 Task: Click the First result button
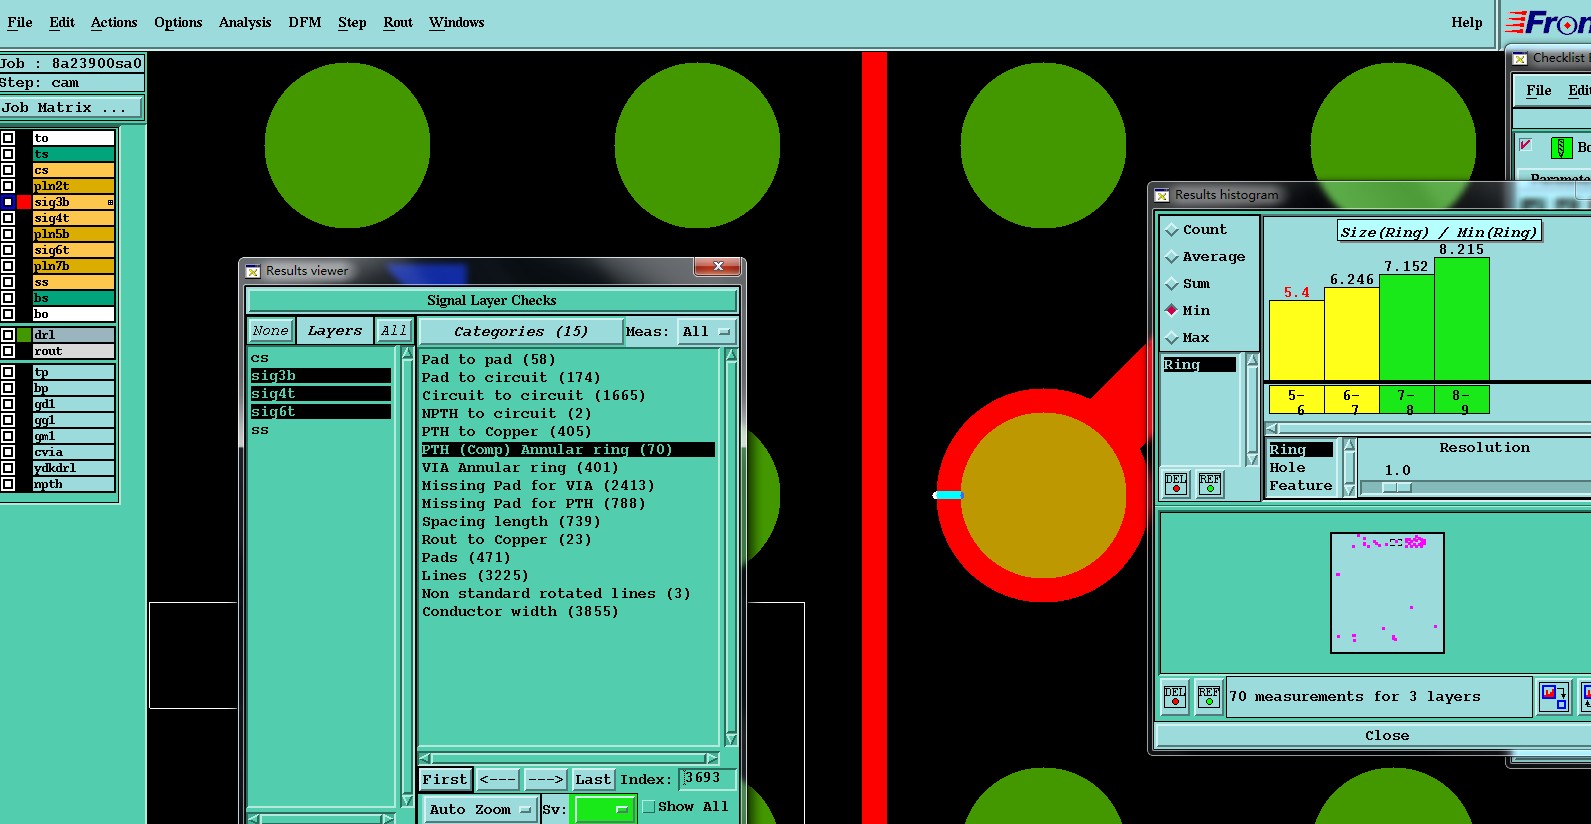(445, 779)
